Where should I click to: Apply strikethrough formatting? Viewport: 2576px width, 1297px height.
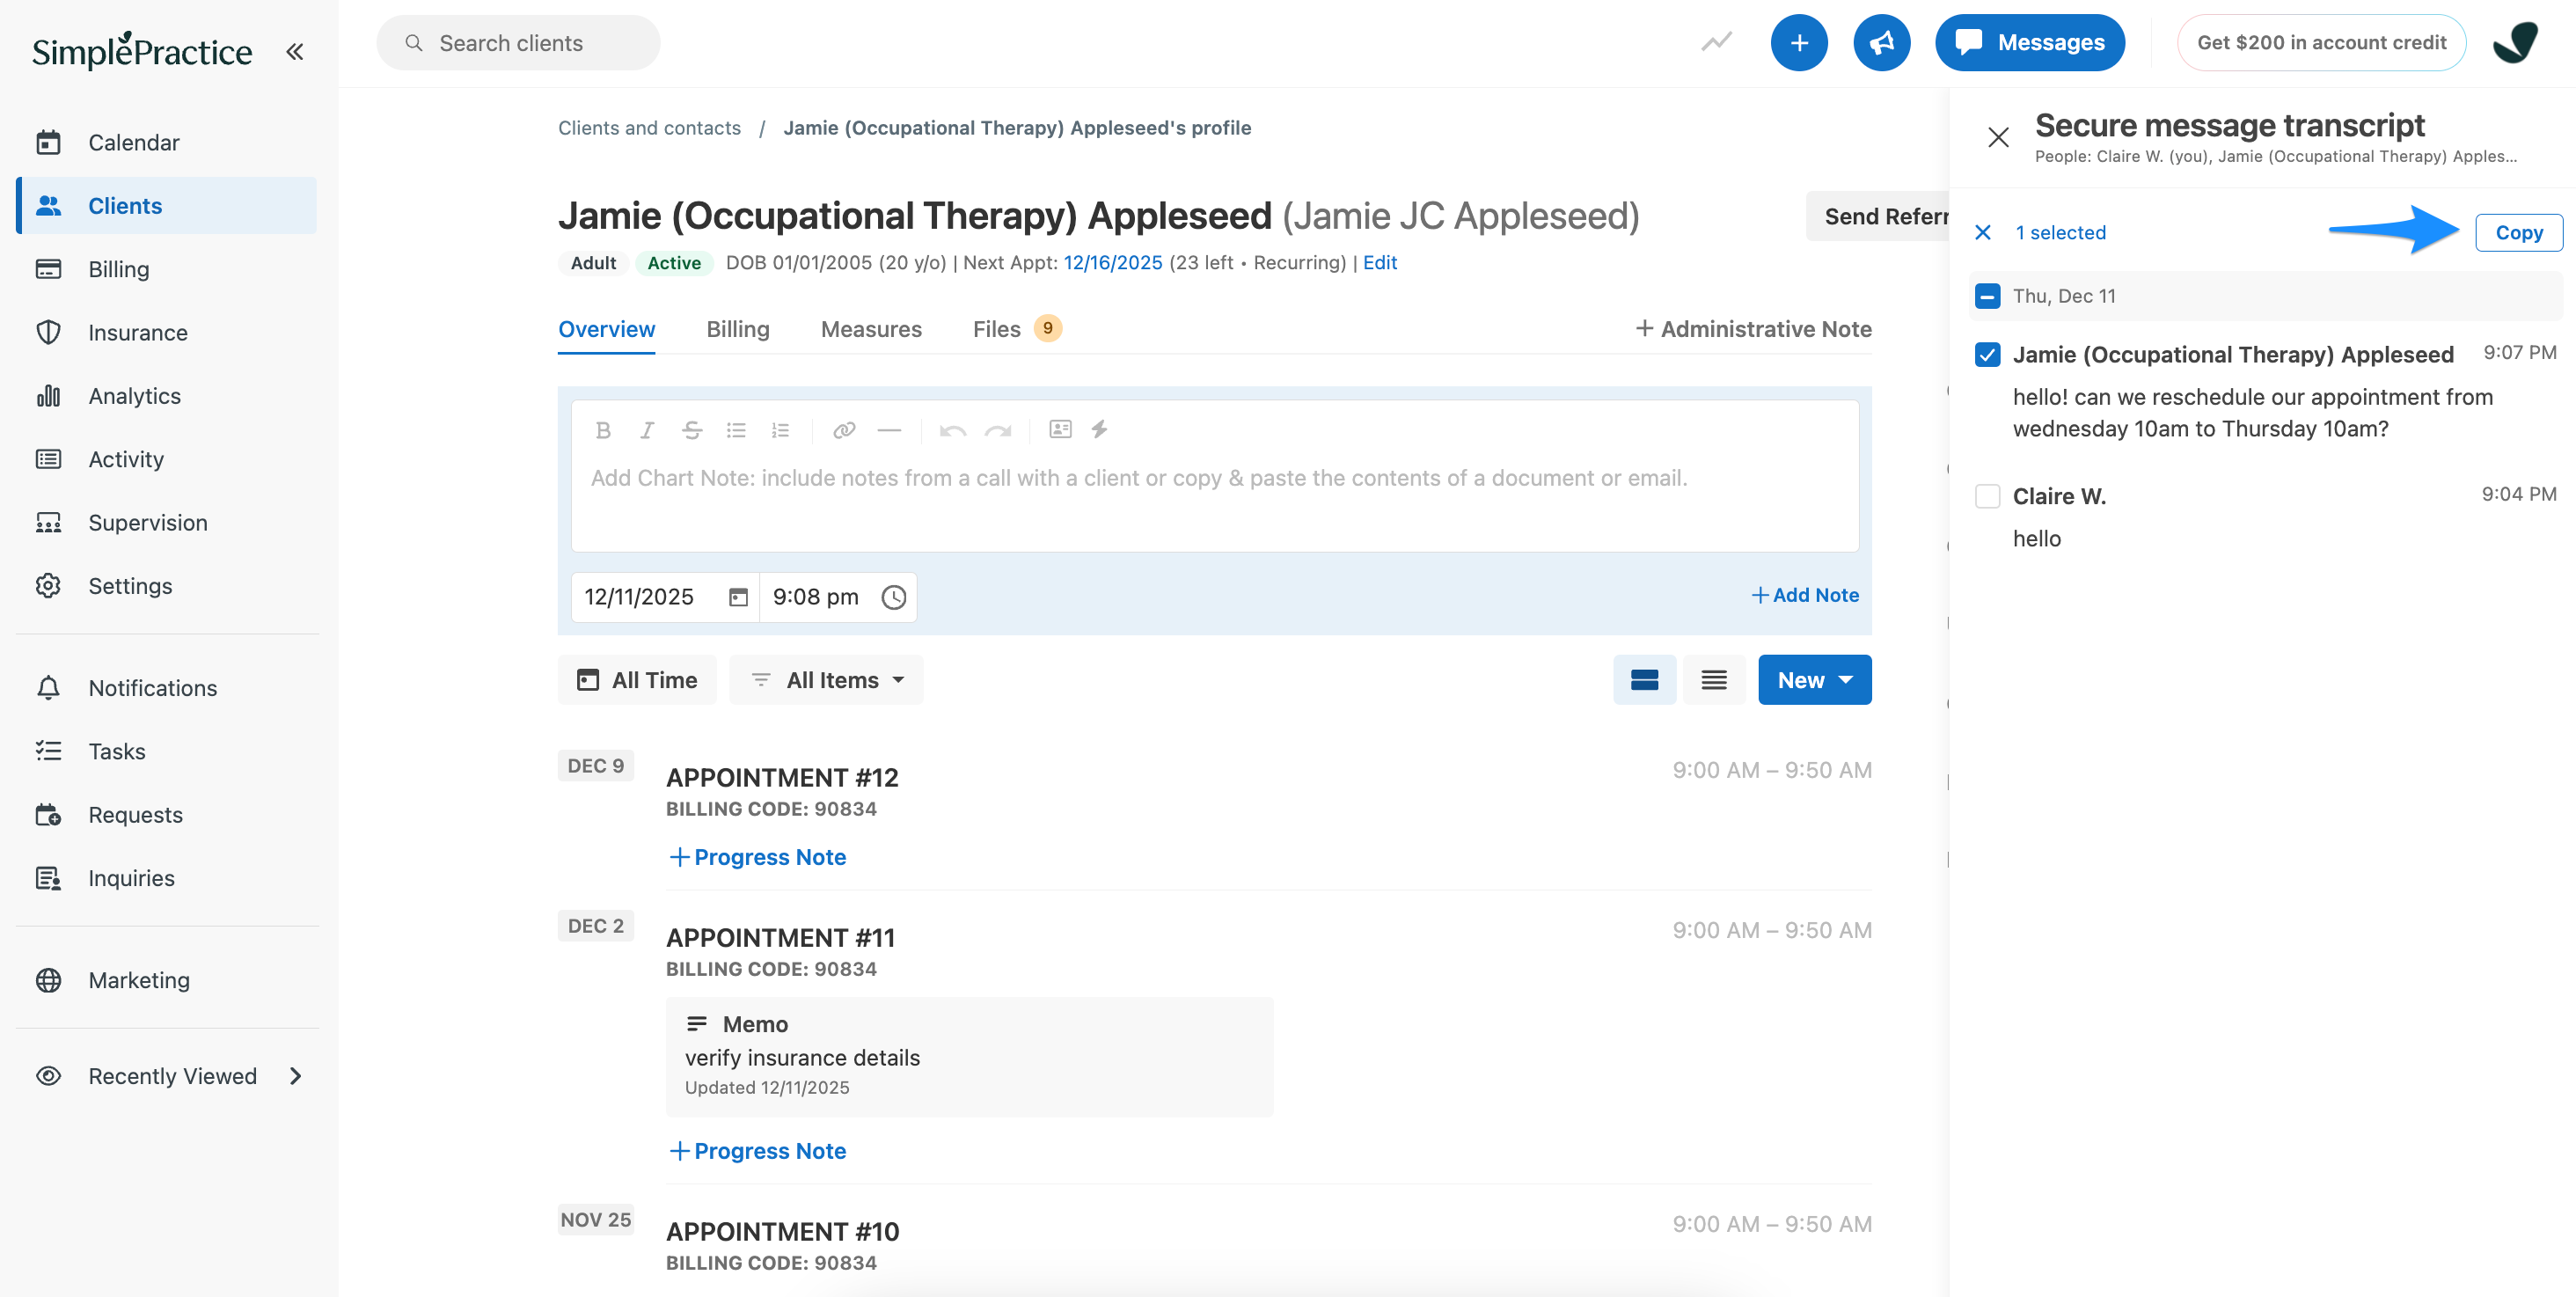point(692,430)
